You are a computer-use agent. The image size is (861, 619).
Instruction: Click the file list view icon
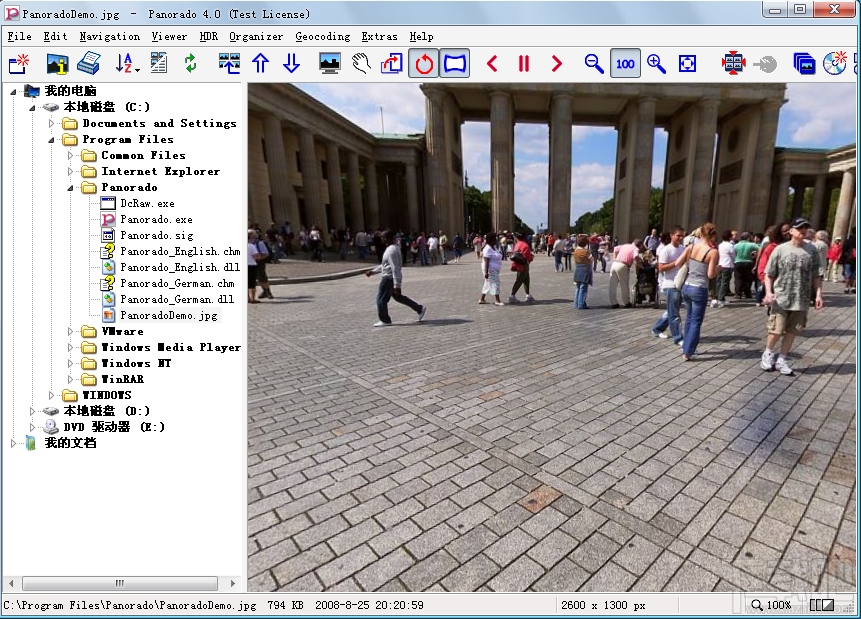point(159,64)
